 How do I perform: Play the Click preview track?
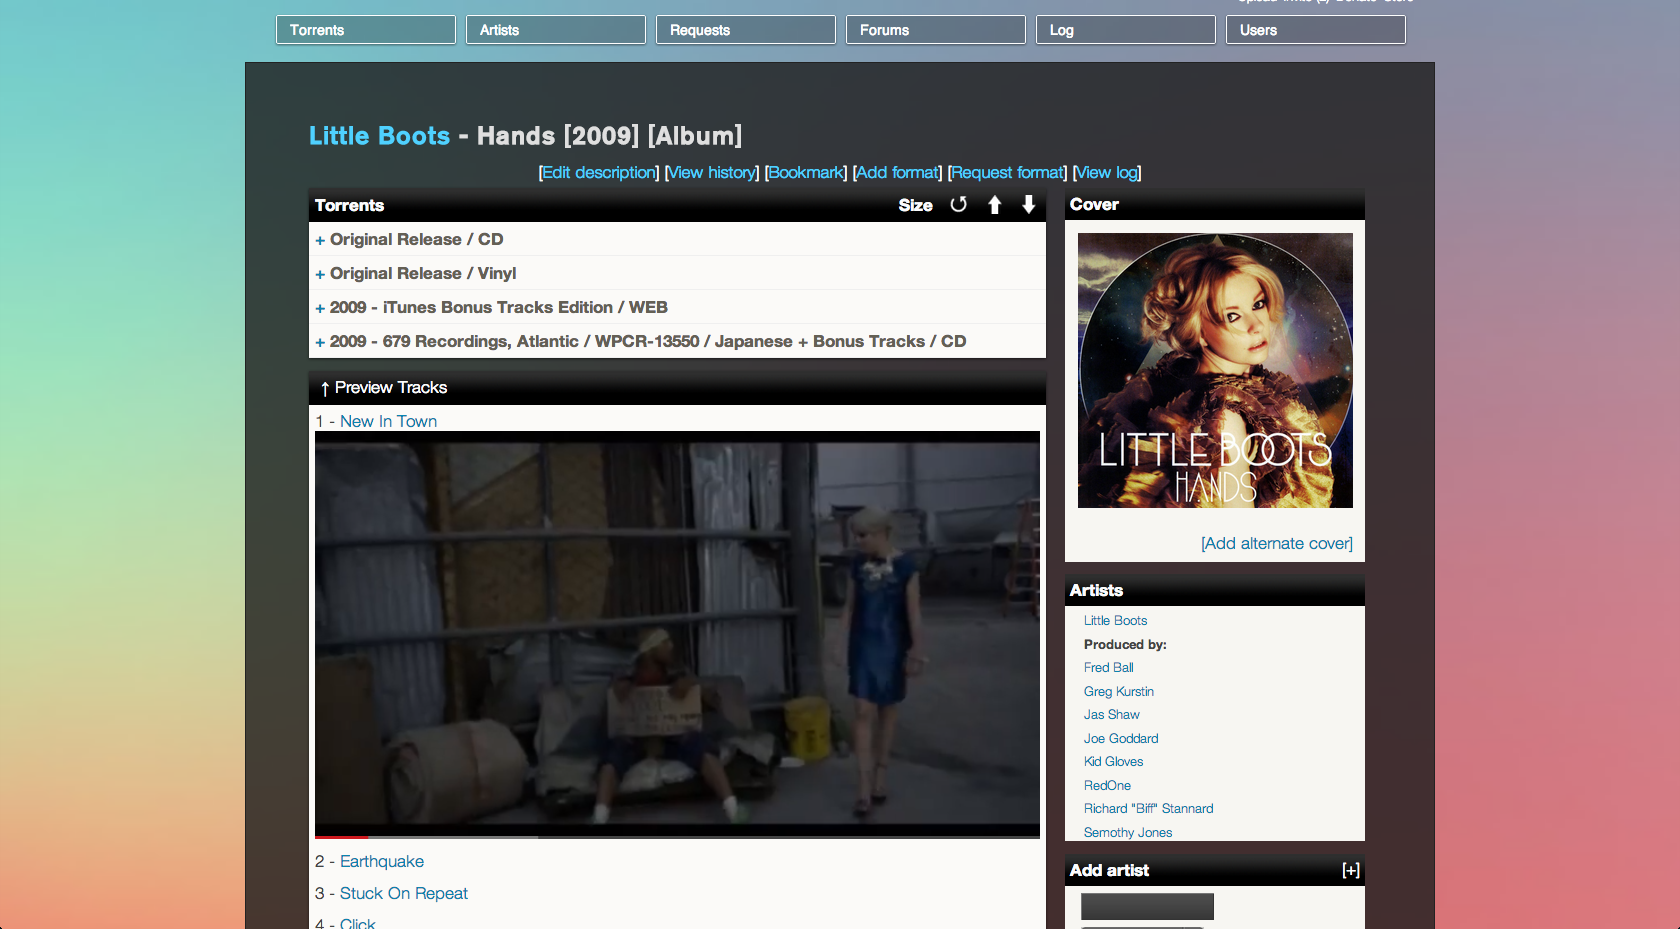[358, 923]
